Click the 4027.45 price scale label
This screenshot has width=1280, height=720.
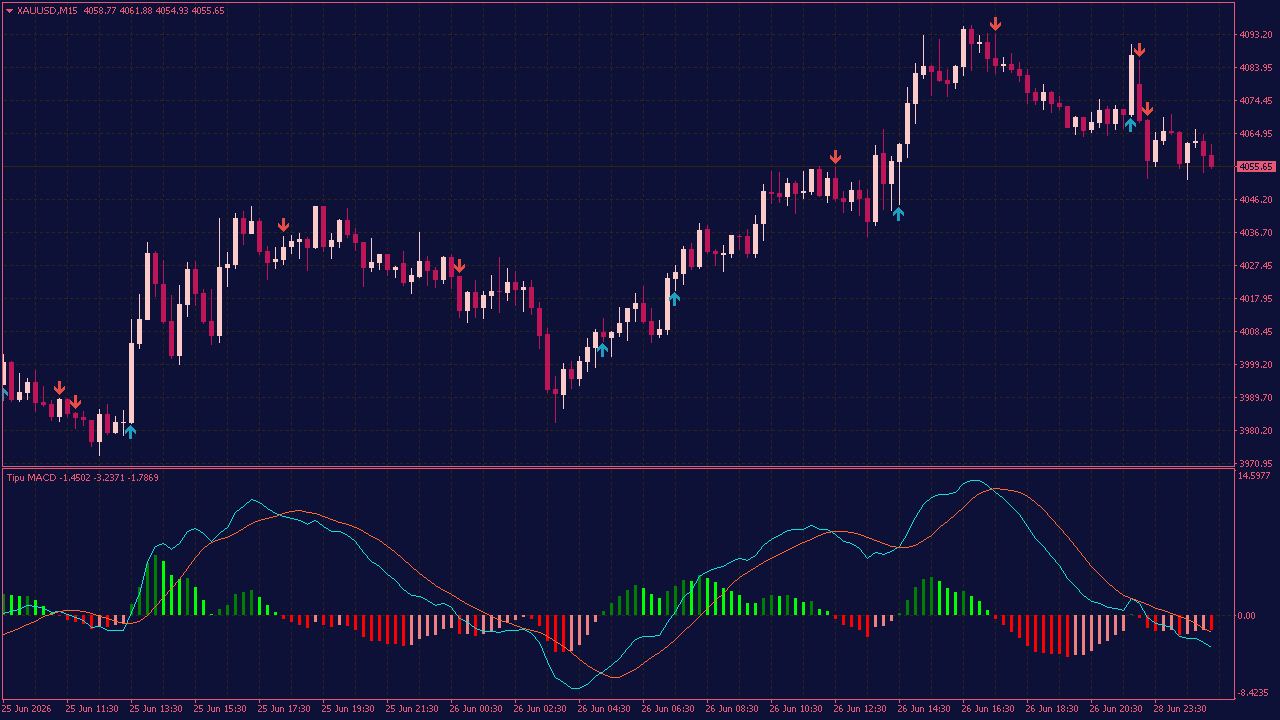point(1255,266)
